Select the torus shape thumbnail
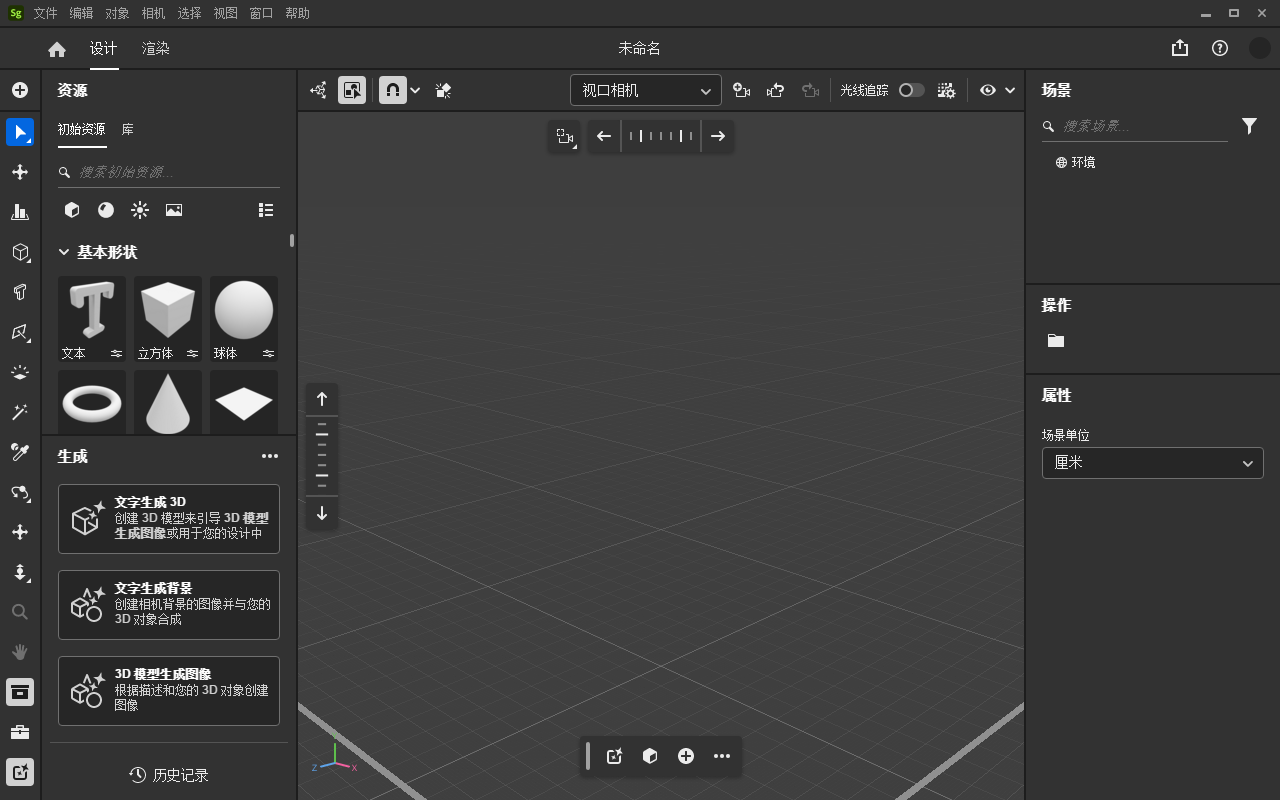 92,403
